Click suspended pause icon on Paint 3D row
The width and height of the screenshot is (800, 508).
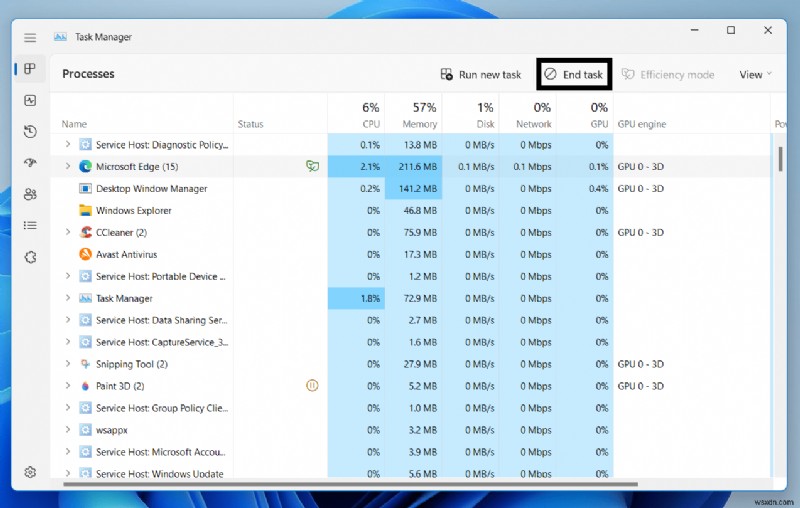(312, 386)
